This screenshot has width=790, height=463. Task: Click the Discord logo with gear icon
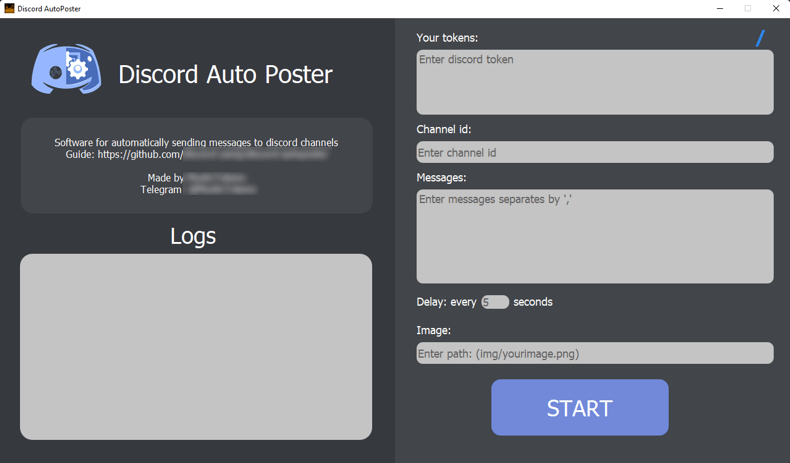(66, 69)
